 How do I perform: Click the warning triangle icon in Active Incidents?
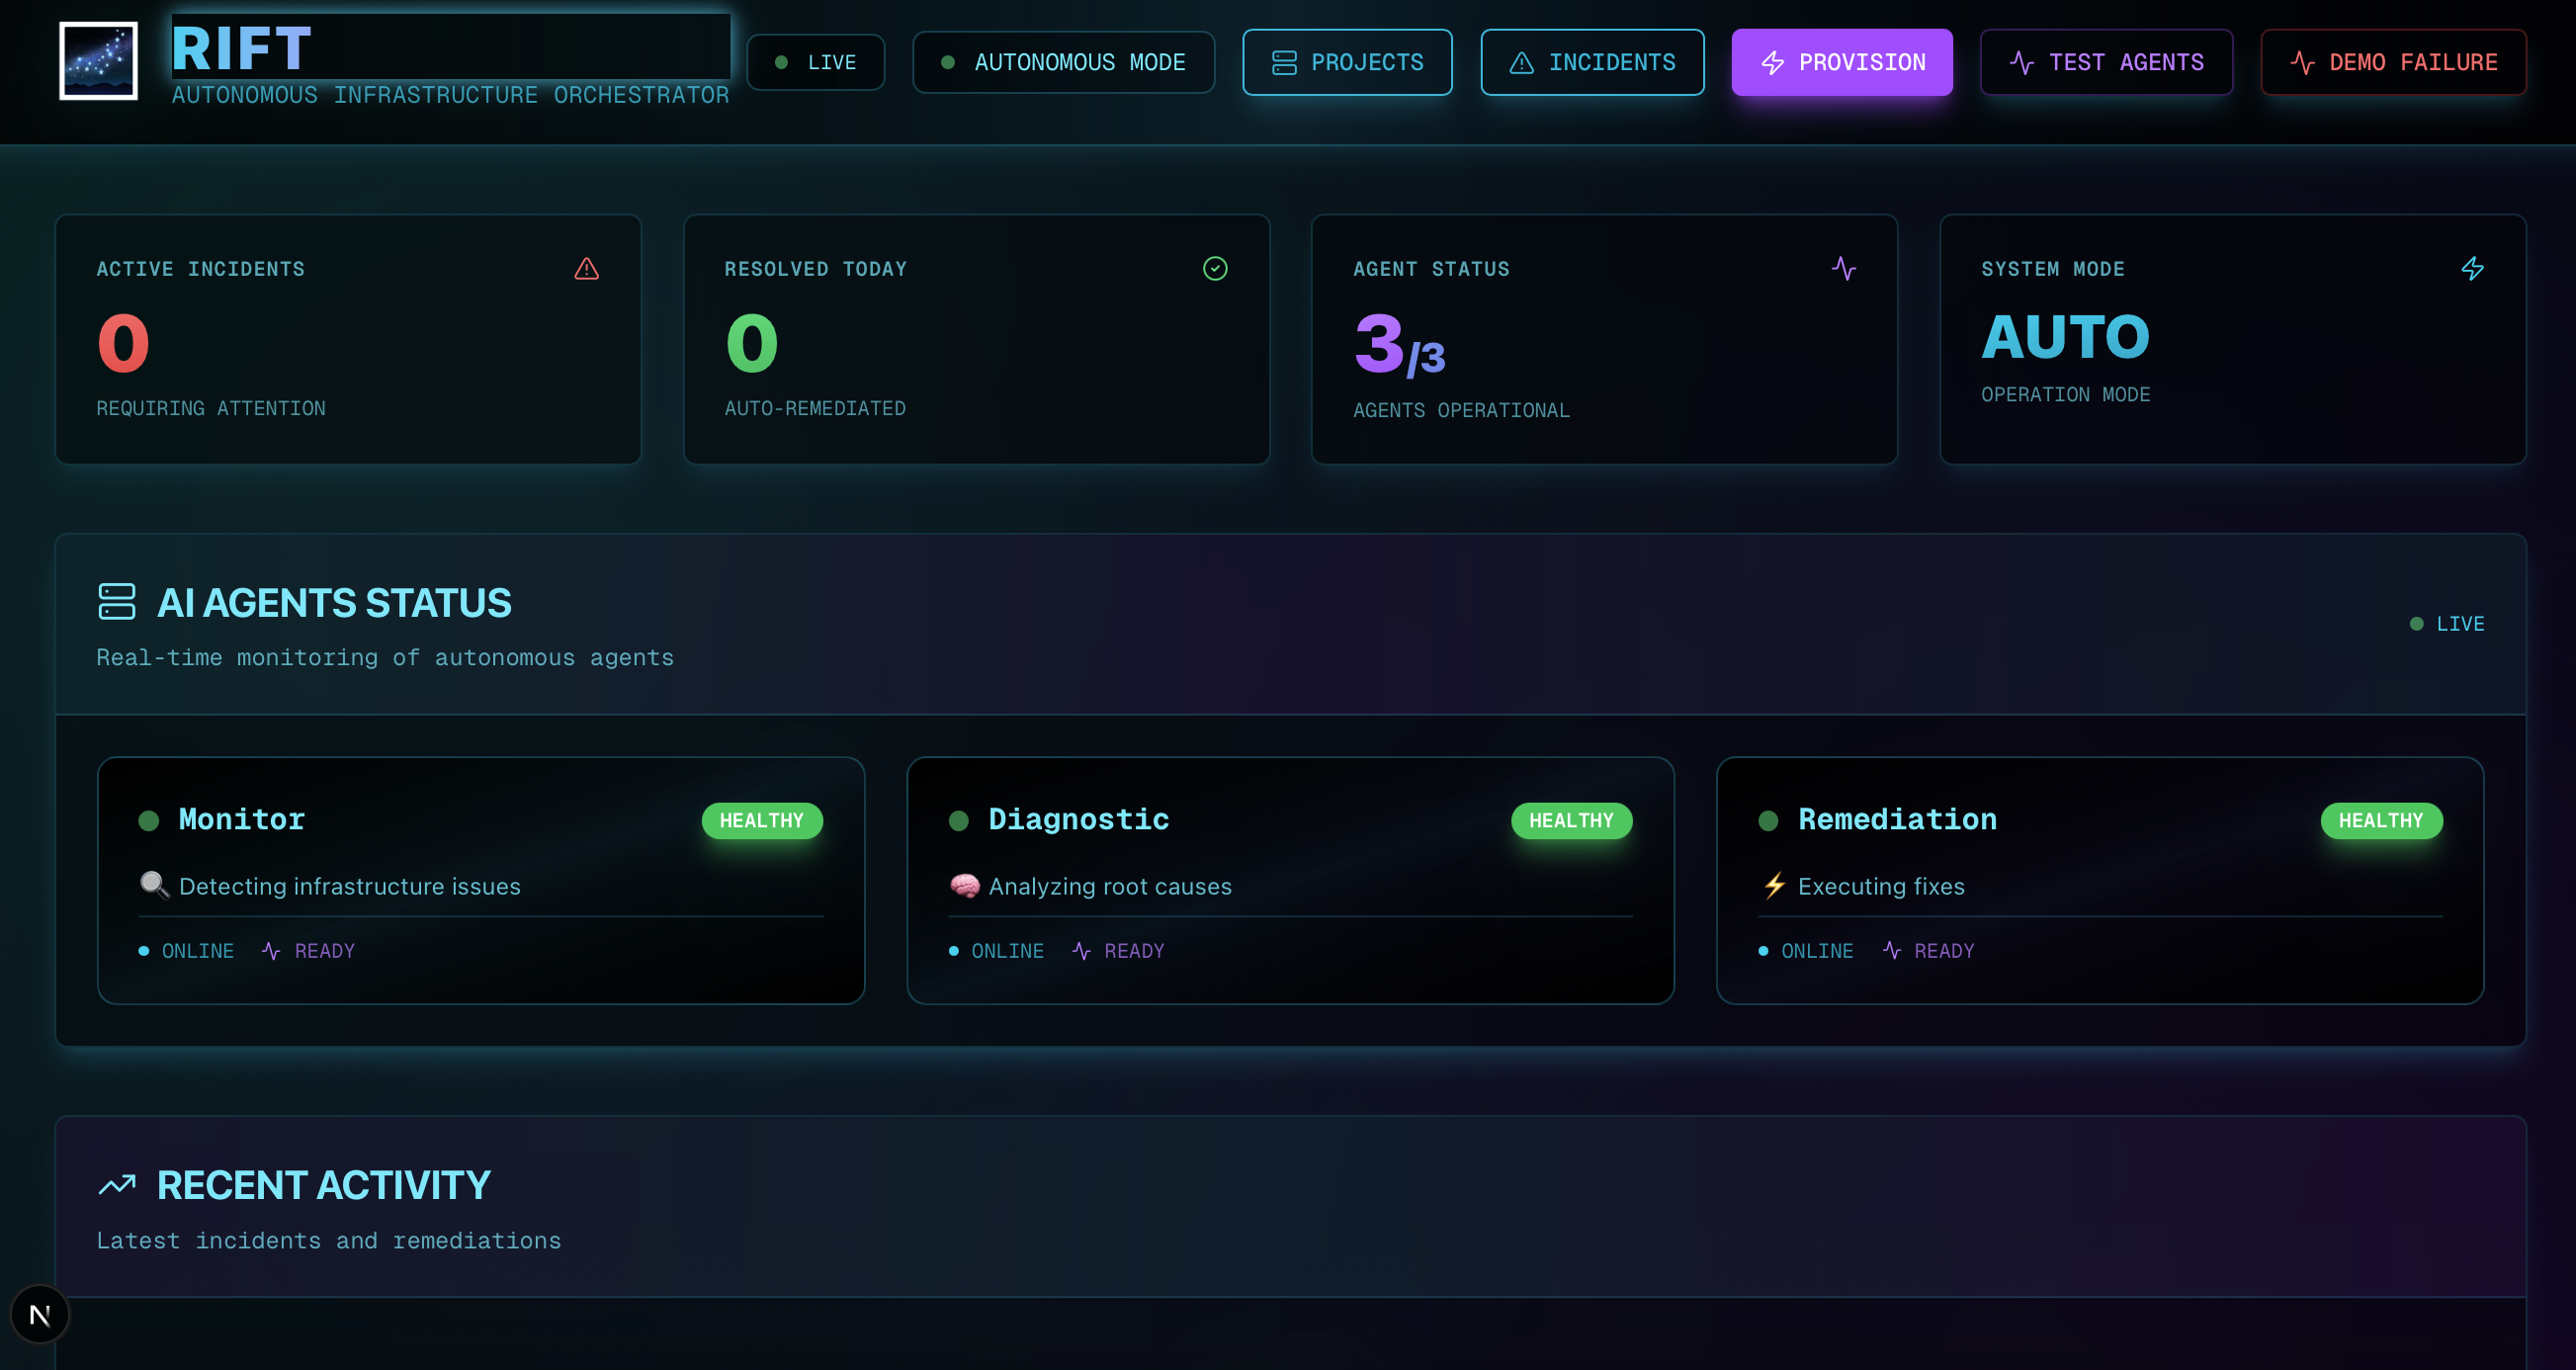pyautogui.click(x=587, y=269)
